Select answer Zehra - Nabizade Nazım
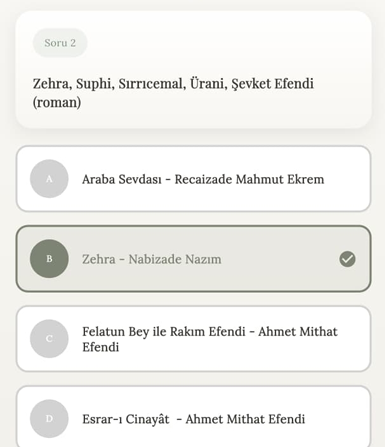 tap(193, 259)
